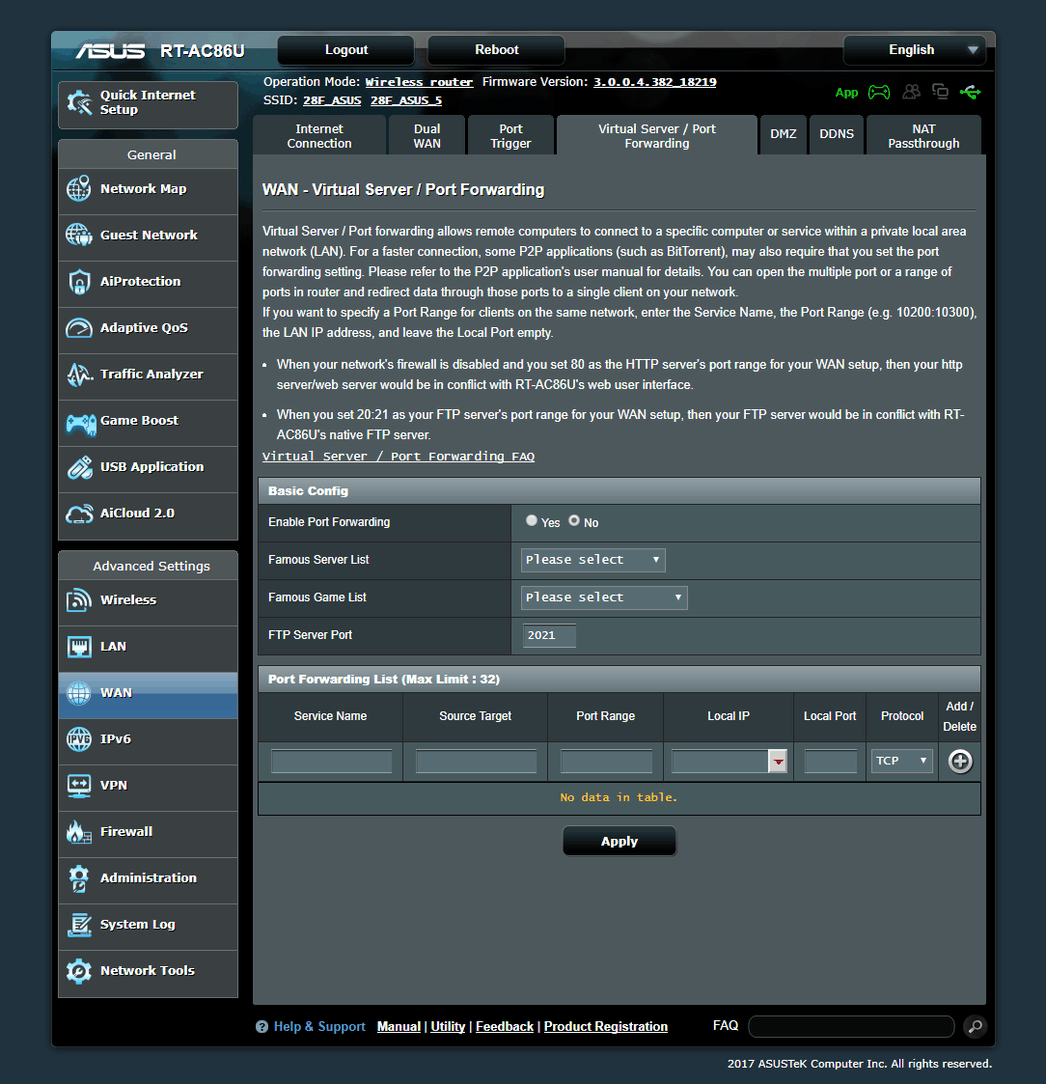The width and height of the screenshot is (1046, 1084).
Task: Open the Utility link in footer
Action: (447, 1027)
